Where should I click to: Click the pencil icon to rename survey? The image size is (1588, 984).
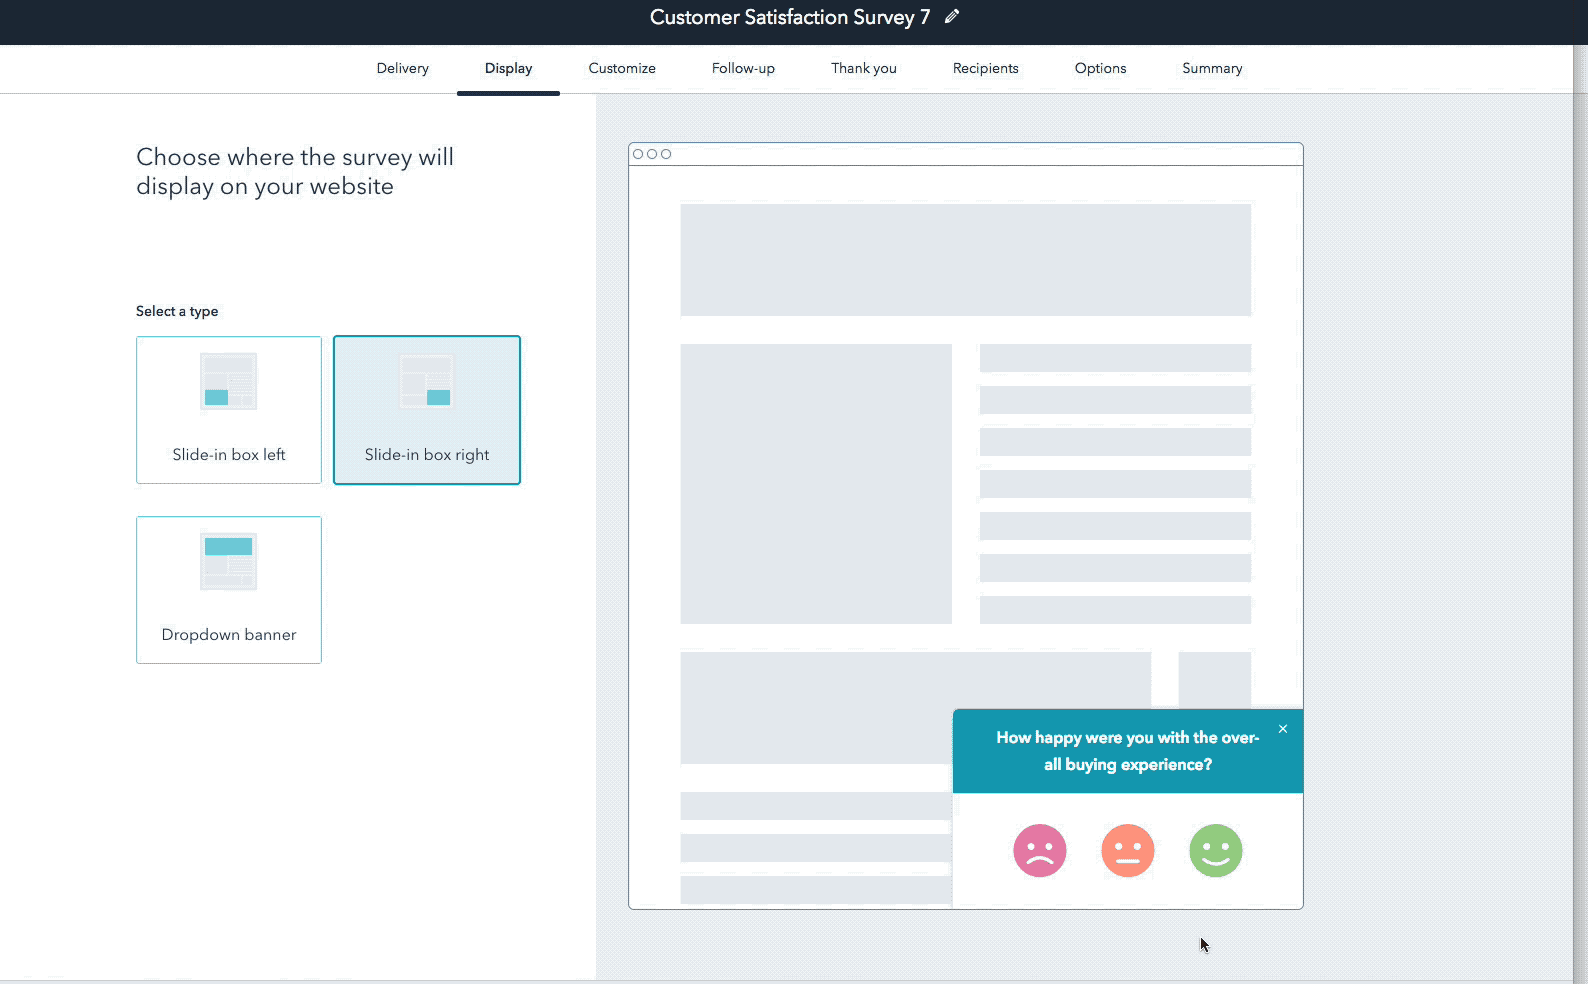[x=952, y=16]
